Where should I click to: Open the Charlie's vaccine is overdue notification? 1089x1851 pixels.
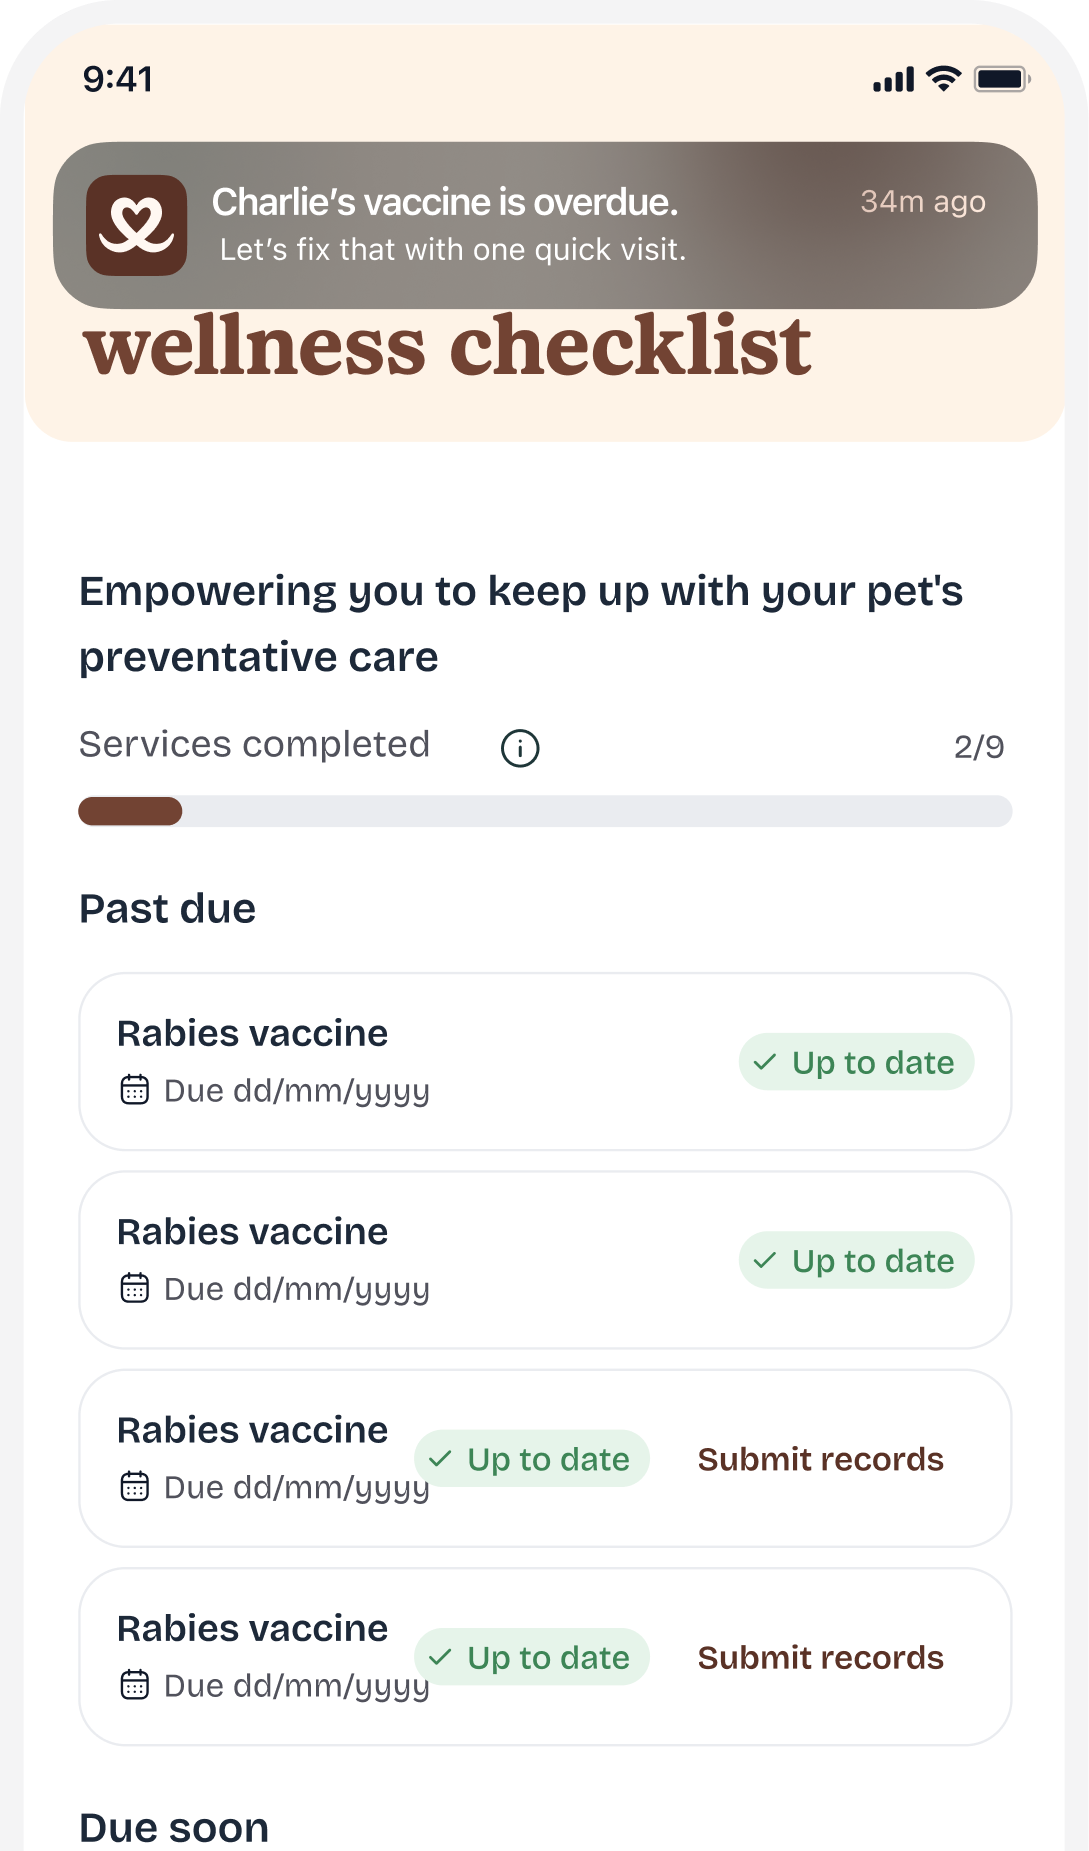(x=545, y=225)
